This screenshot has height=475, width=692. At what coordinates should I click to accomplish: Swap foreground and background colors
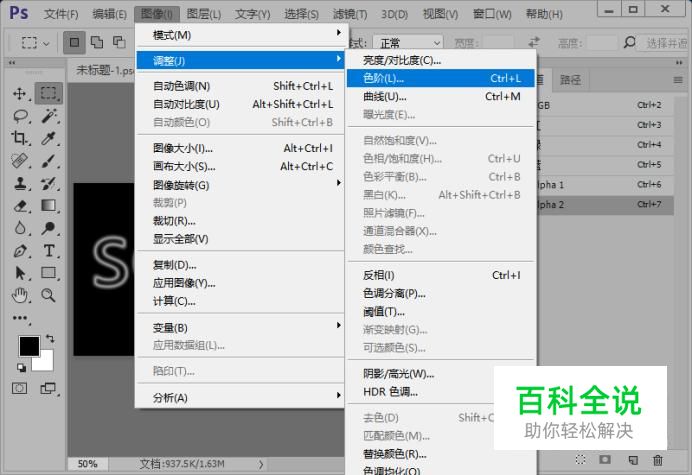click(50, 339)
